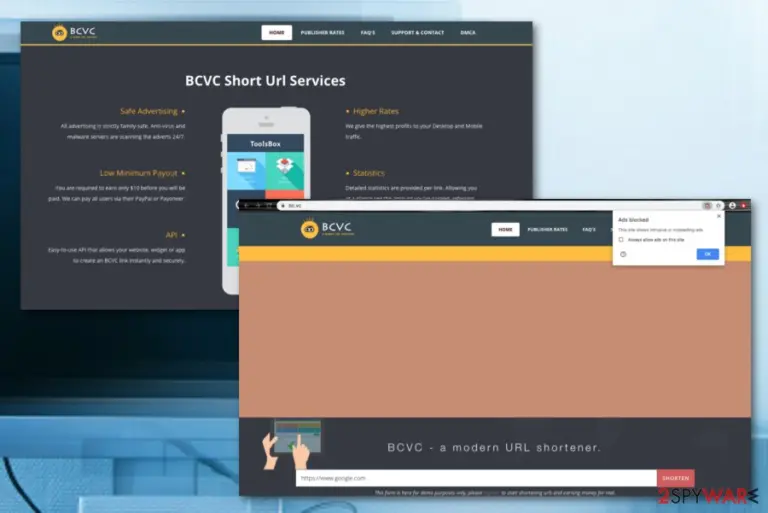Open the browser profile avatar icon
Image resolution: width=768 pixels, height=513 pixels.
[x=732, y=206]
